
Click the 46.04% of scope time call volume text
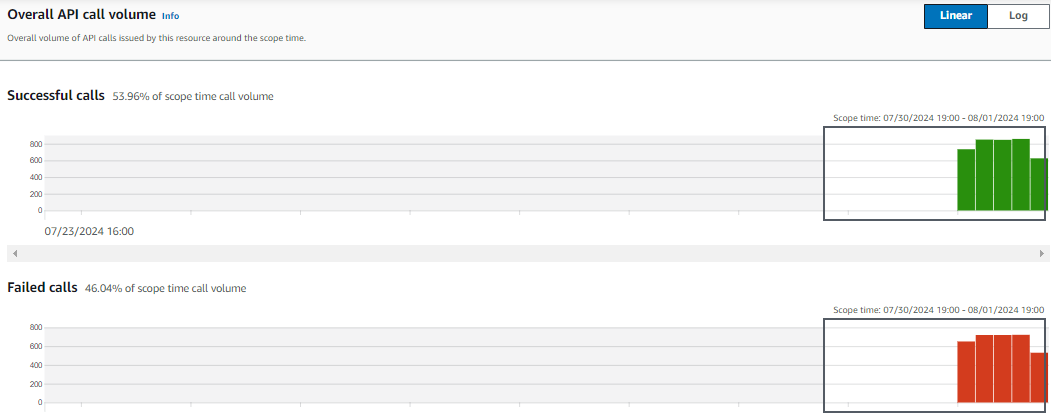166,289
